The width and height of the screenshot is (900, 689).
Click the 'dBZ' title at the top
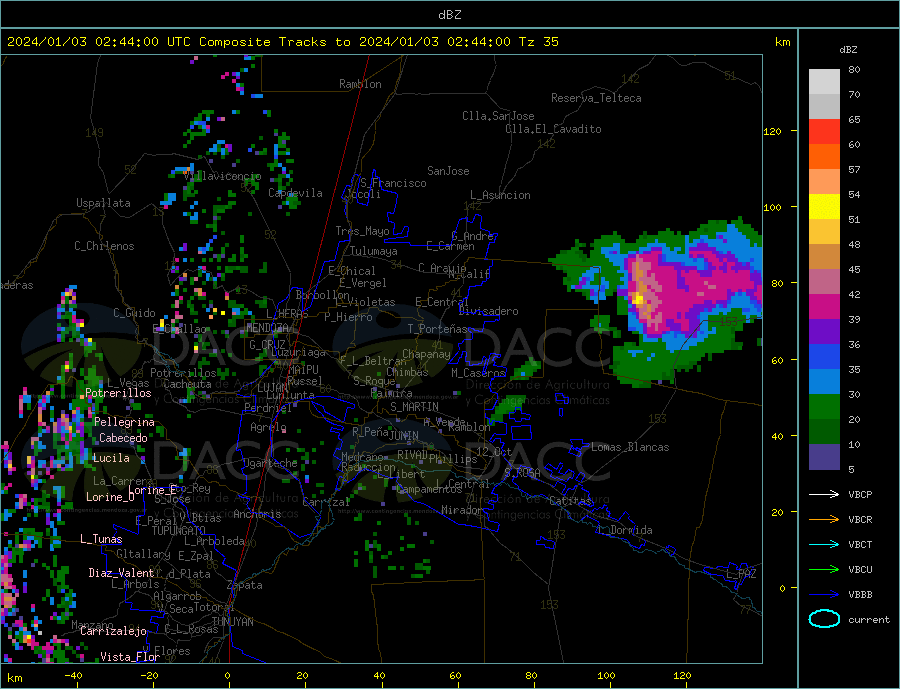coord(449,15)
